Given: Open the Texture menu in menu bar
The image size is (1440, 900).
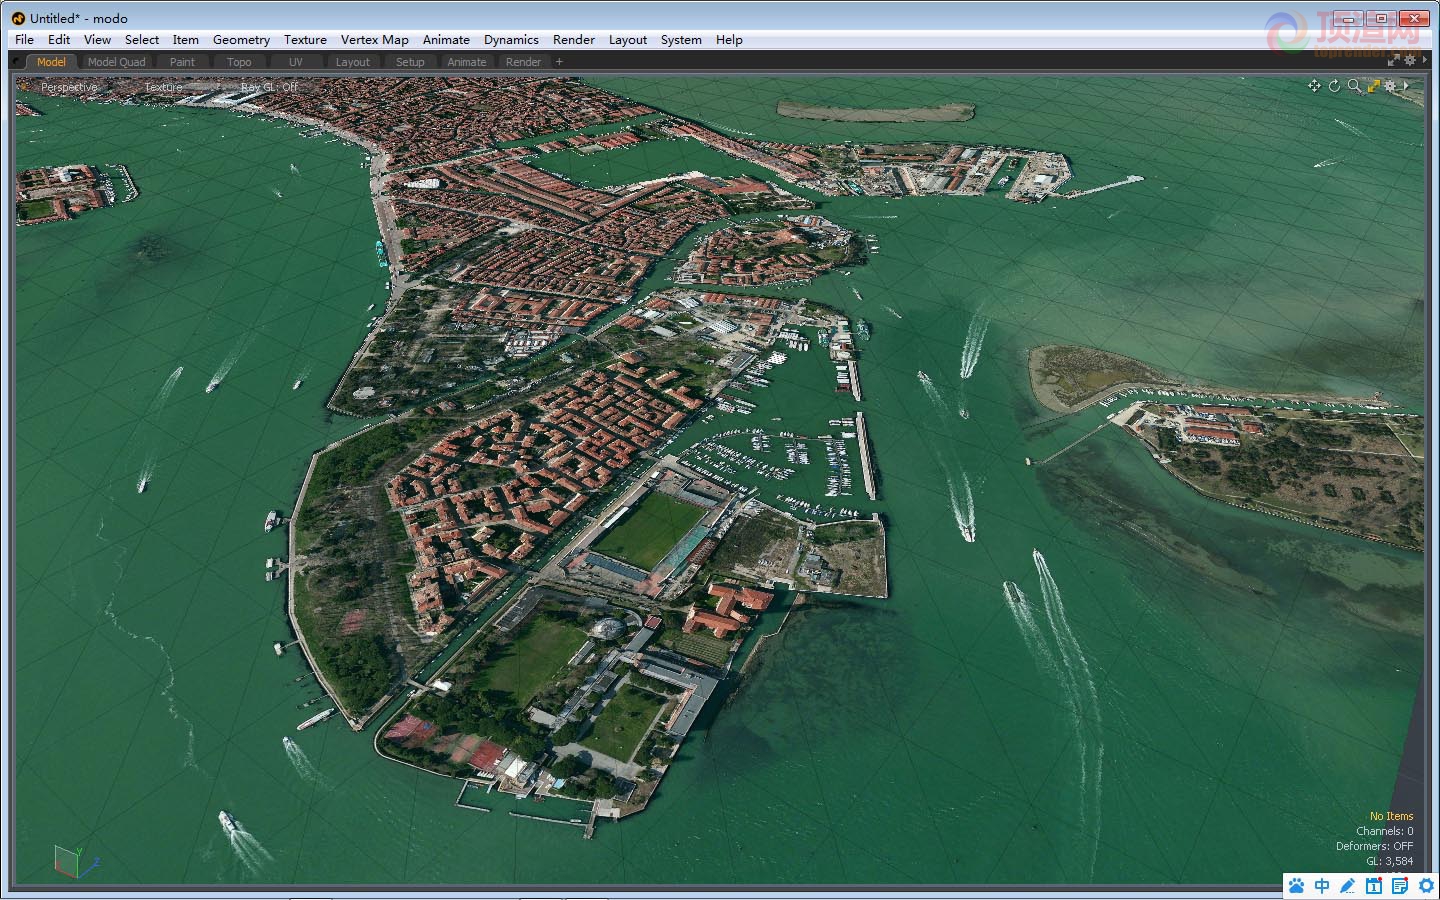Looking at the screenshot, I should click(x=305, y=40).
